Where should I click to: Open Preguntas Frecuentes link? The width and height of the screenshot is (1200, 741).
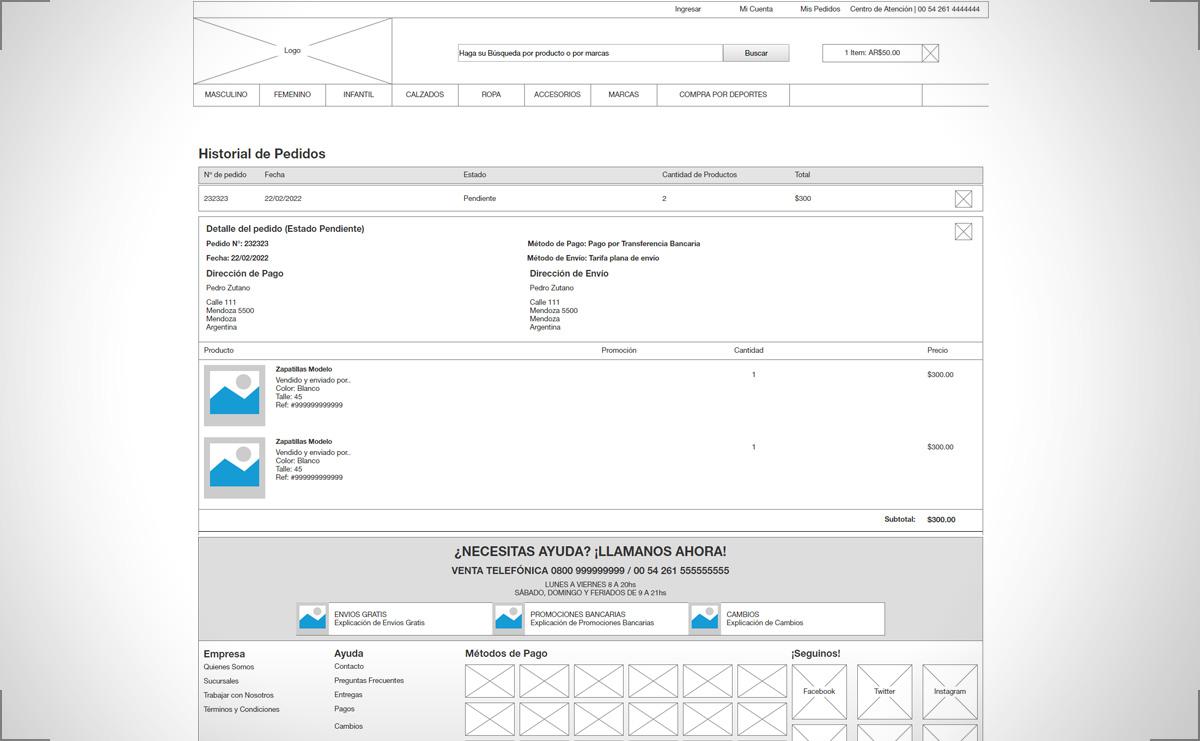point(369,680)
